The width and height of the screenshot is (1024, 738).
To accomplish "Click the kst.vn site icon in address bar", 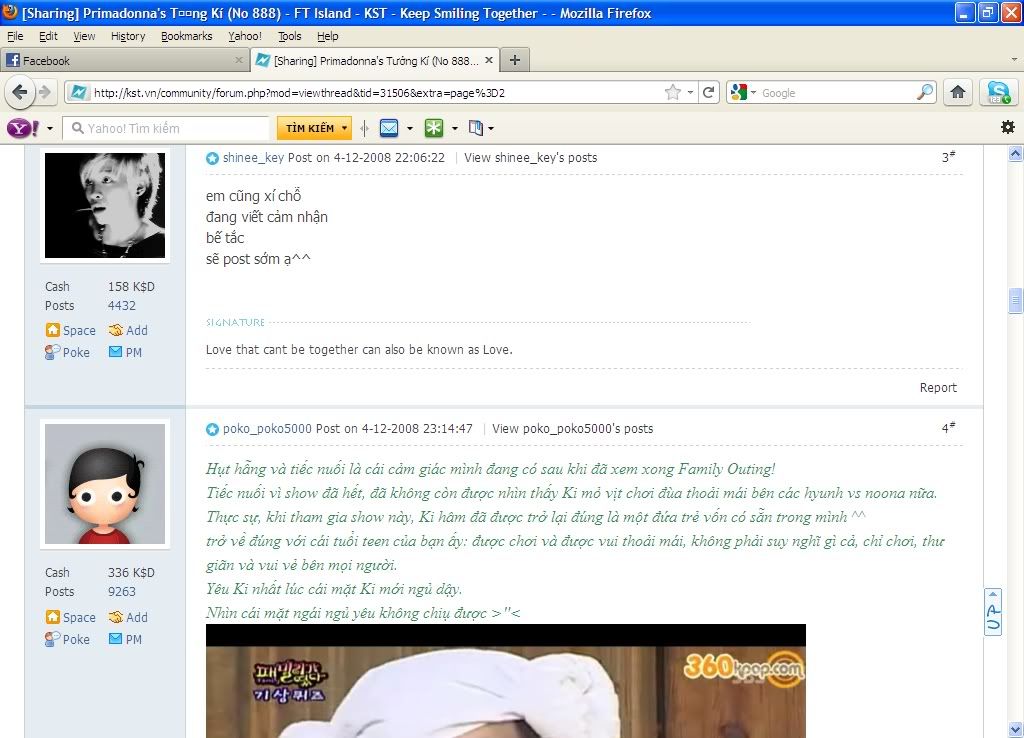I will 78,93.
